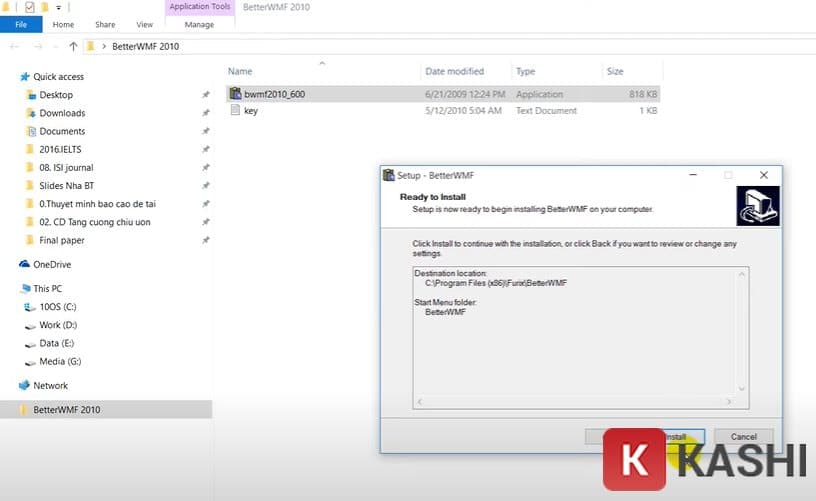Screen dimensions: 816x501
Task: Click the key text file icon
Action: pyautogui.click(x=235, y=110)
